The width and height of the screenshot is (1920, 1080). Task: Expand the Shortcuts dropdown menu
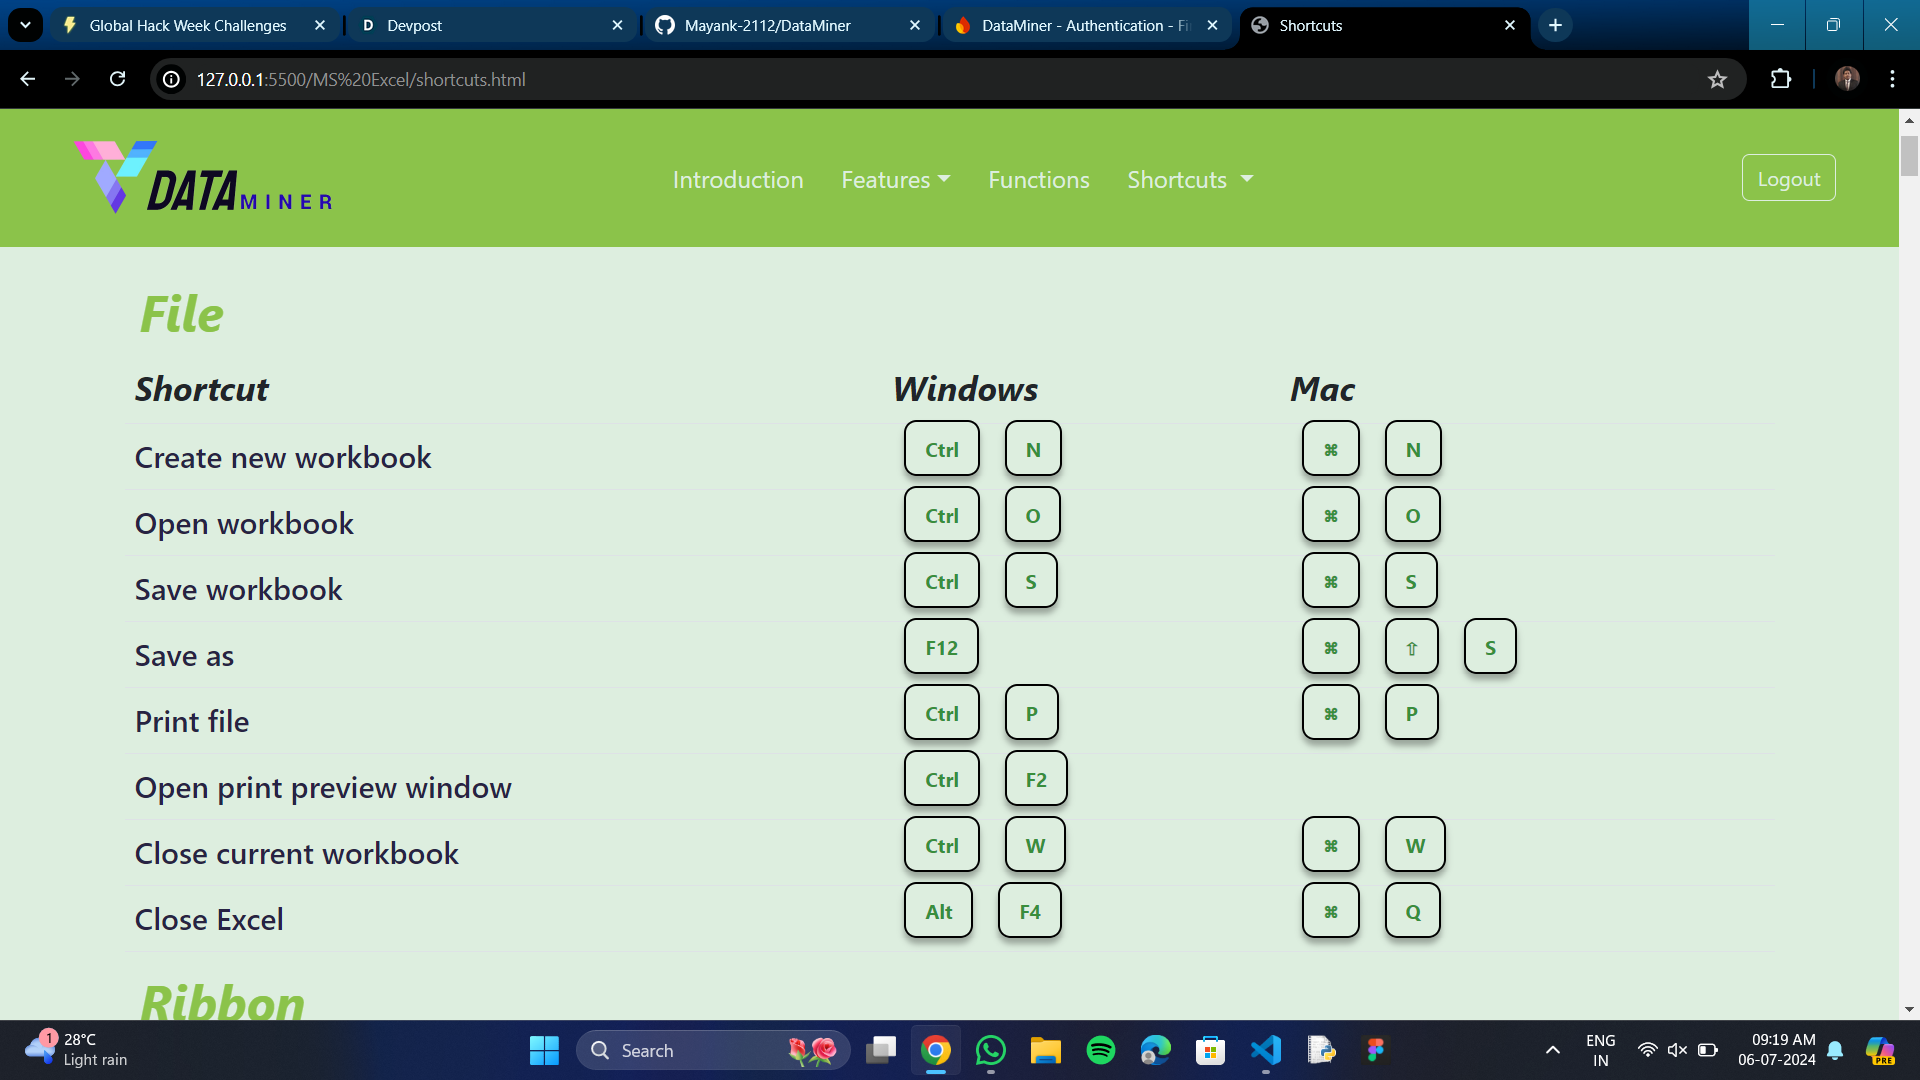coord(1189,180)
